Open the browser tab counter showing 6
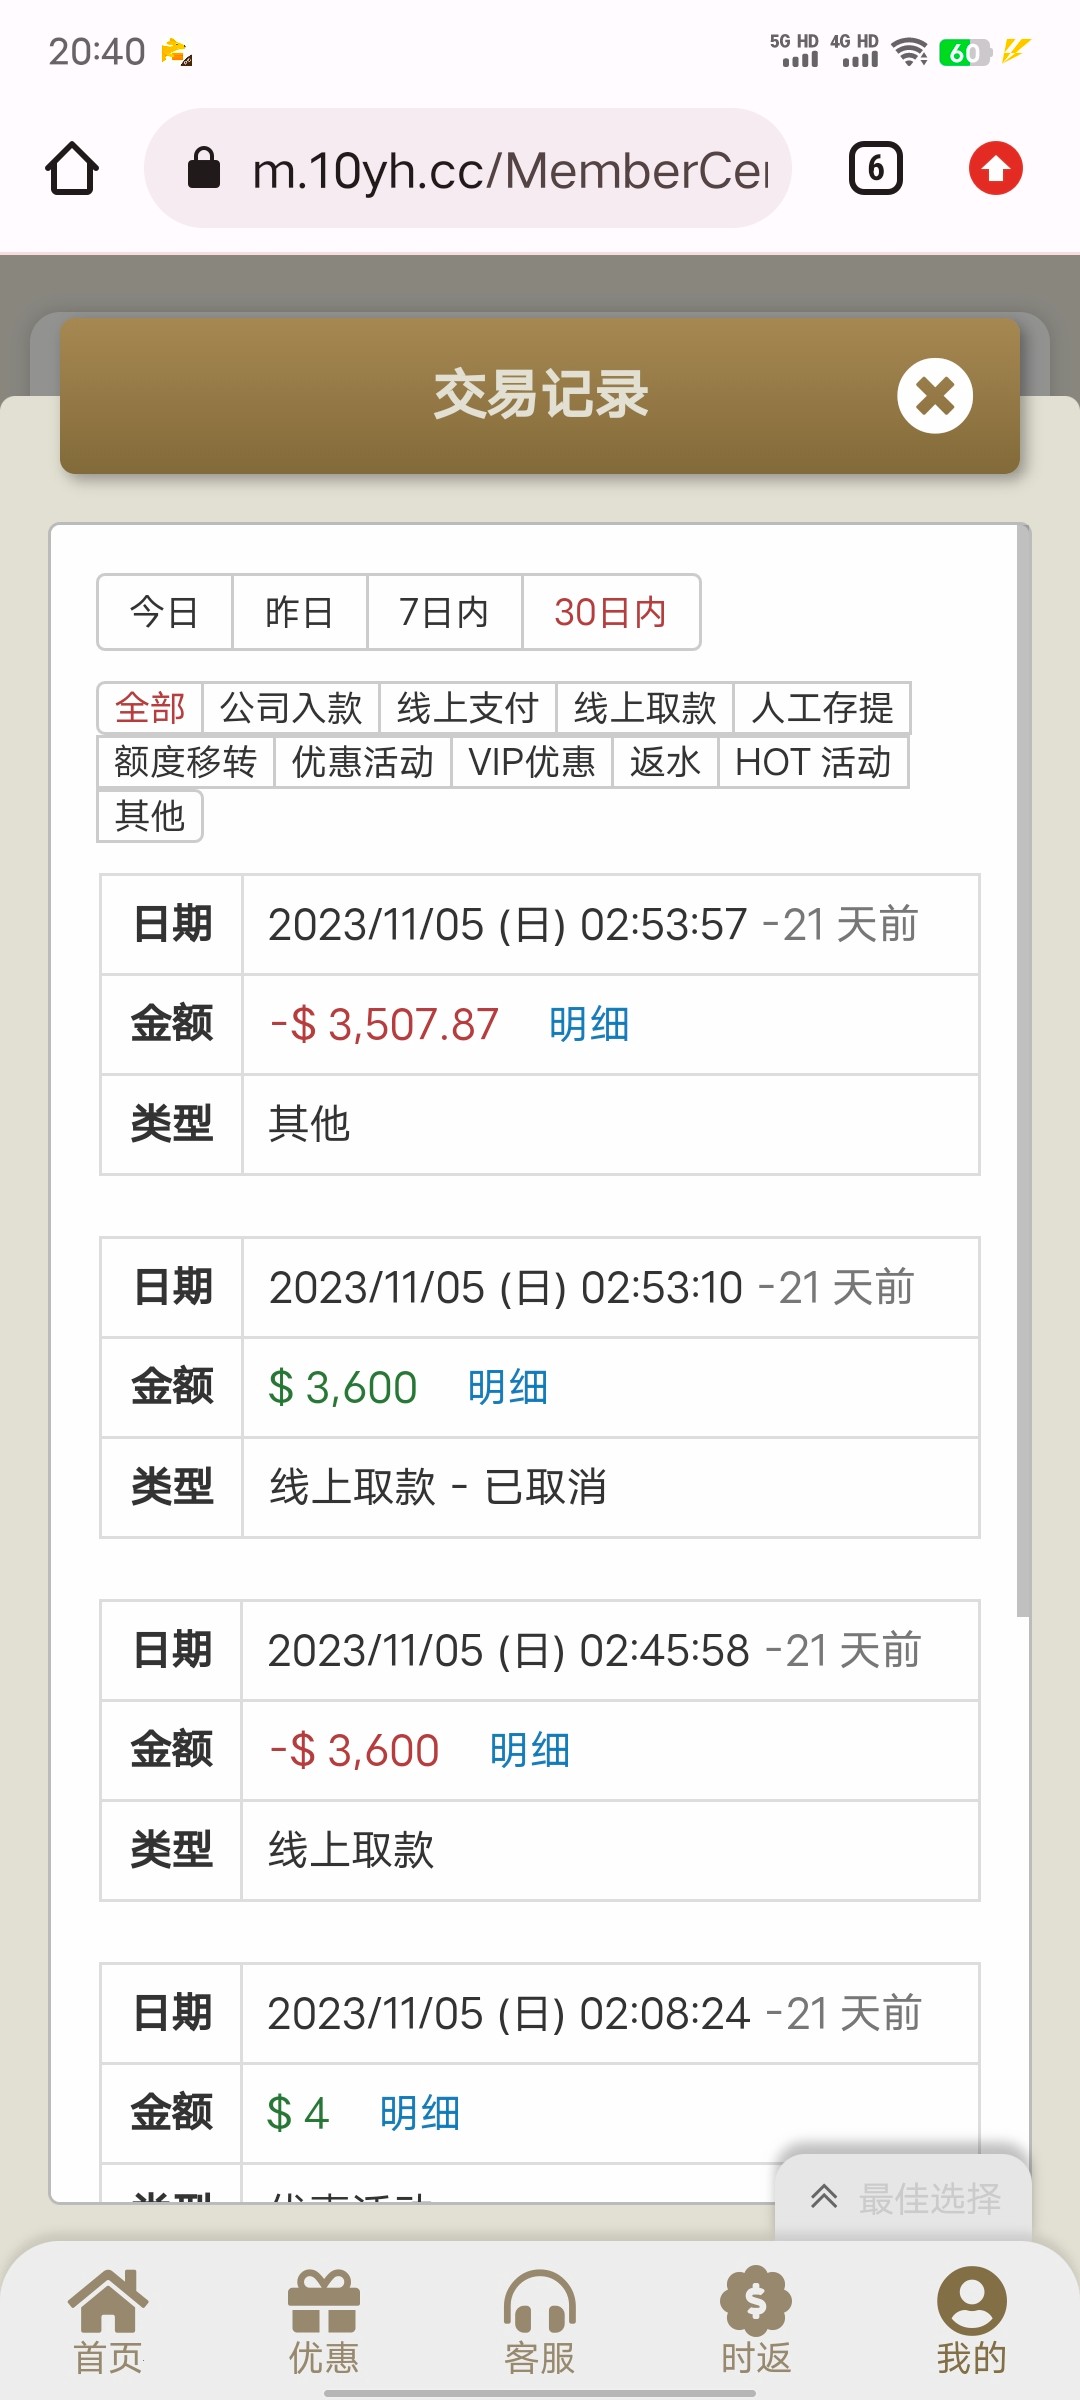1080x2400 pixels. 875,168
